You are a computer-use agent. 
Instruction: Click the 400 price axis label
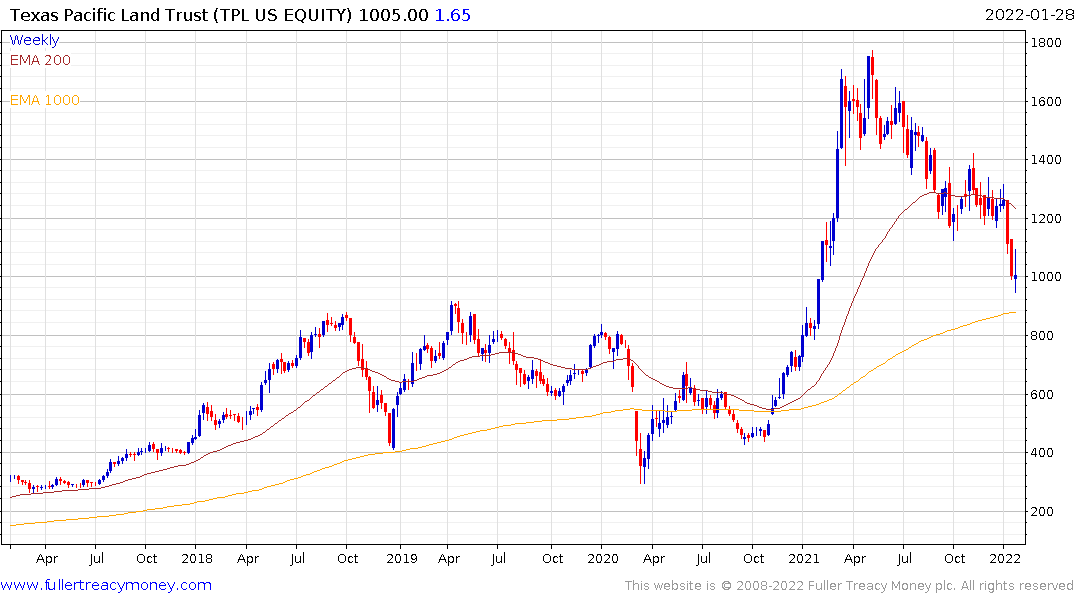point(1042,453)
